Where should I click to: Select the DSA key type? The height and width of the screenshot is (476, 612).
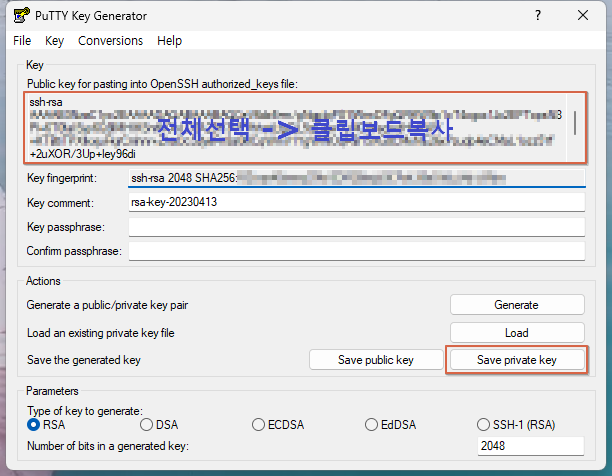(159, 424)
